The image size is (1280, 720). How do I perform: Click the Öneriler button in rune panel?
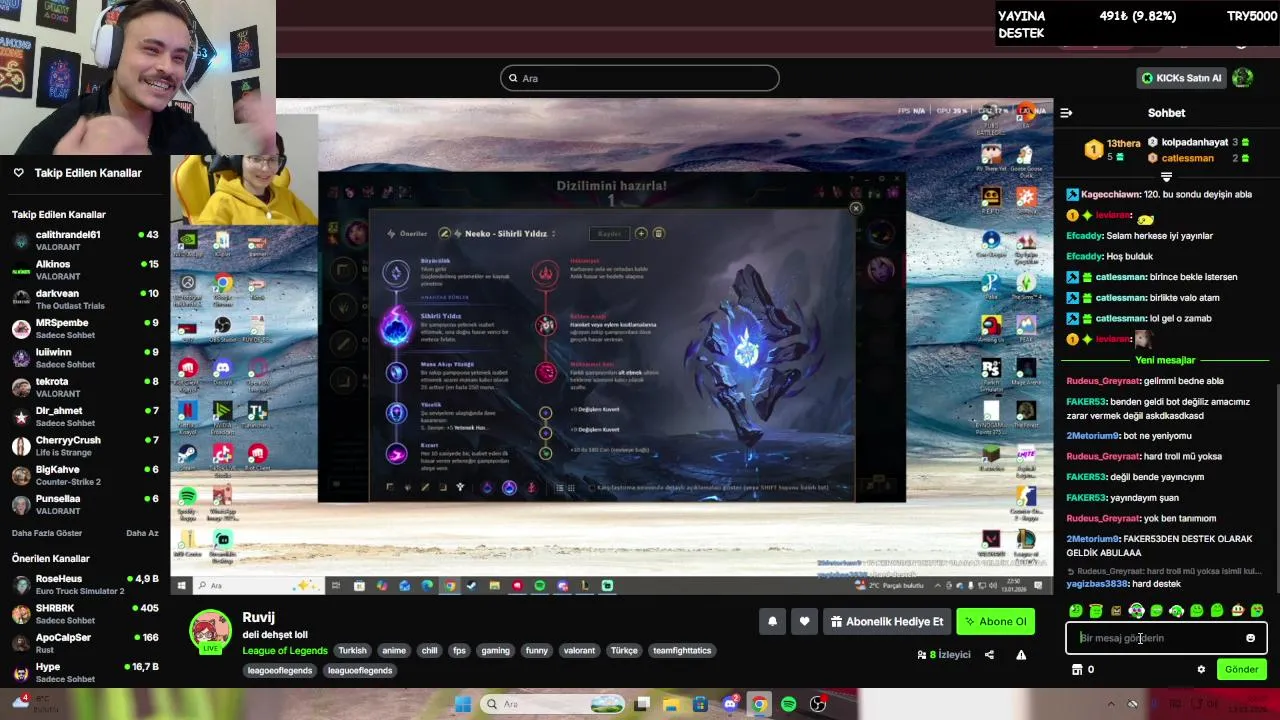[408, 234]
